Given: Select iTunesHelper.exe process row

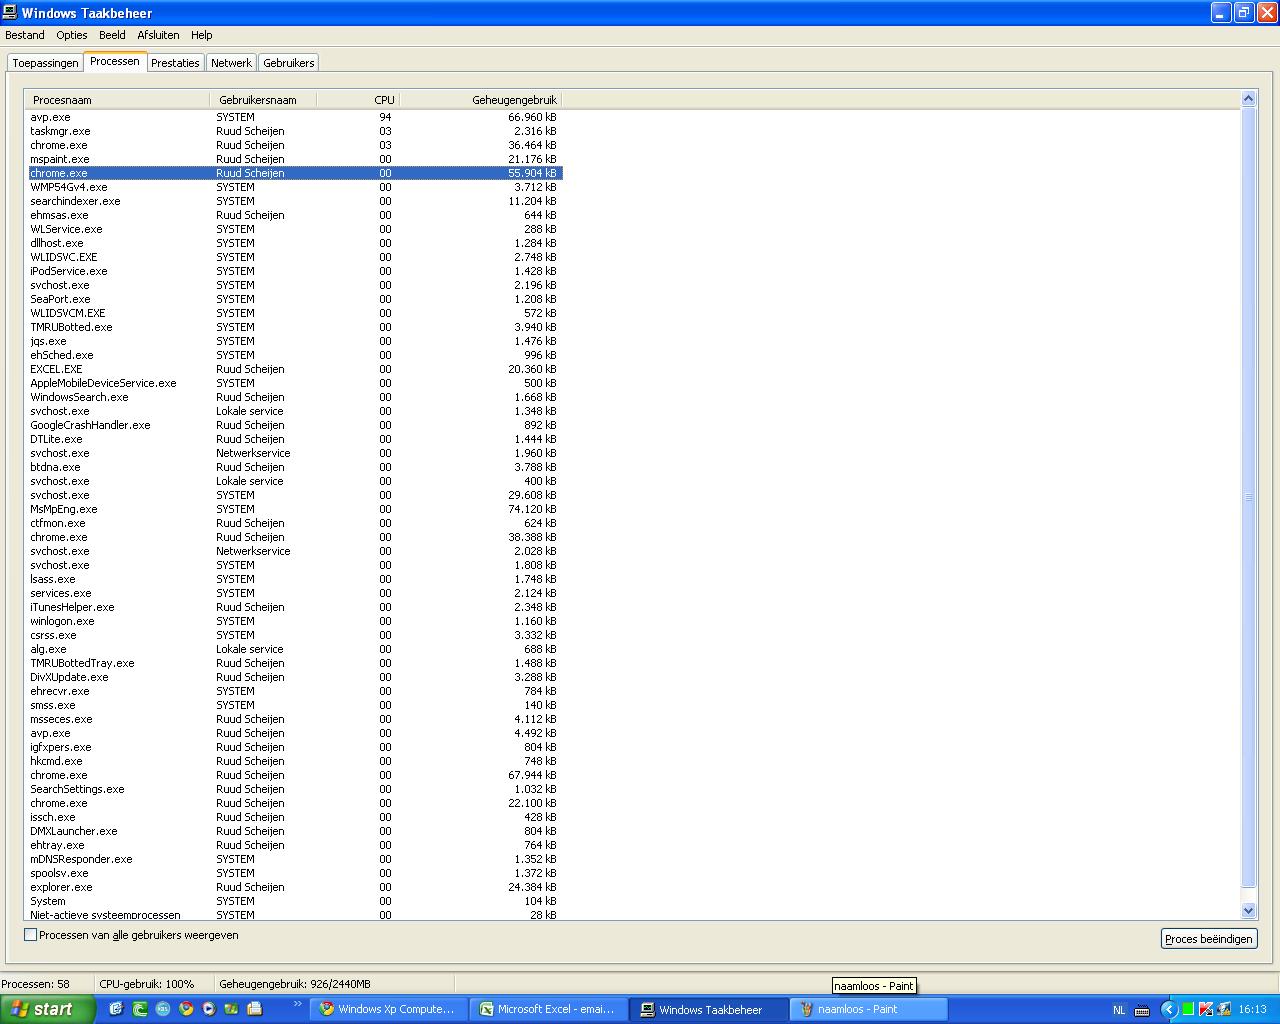Looking at the screenshot, I should point(295,607).
